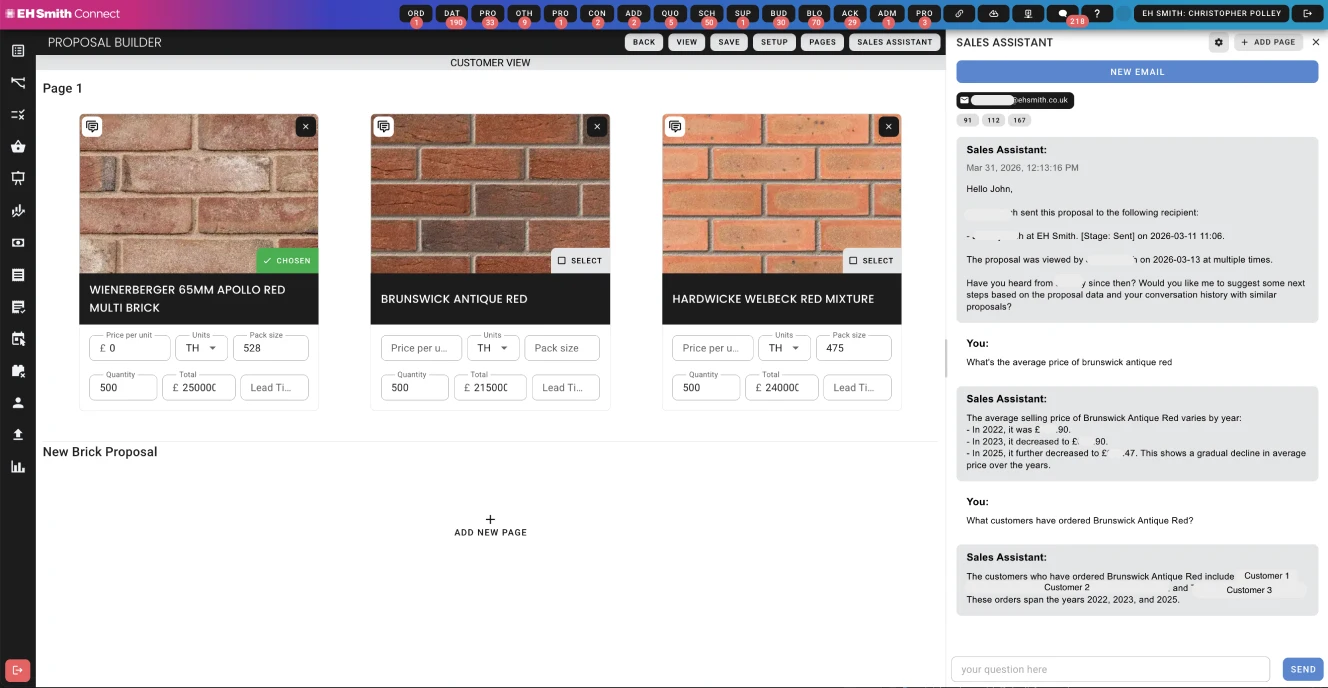
Task: Open the upload arrow icon in left sidebar
Action: [x=18, y=435]
